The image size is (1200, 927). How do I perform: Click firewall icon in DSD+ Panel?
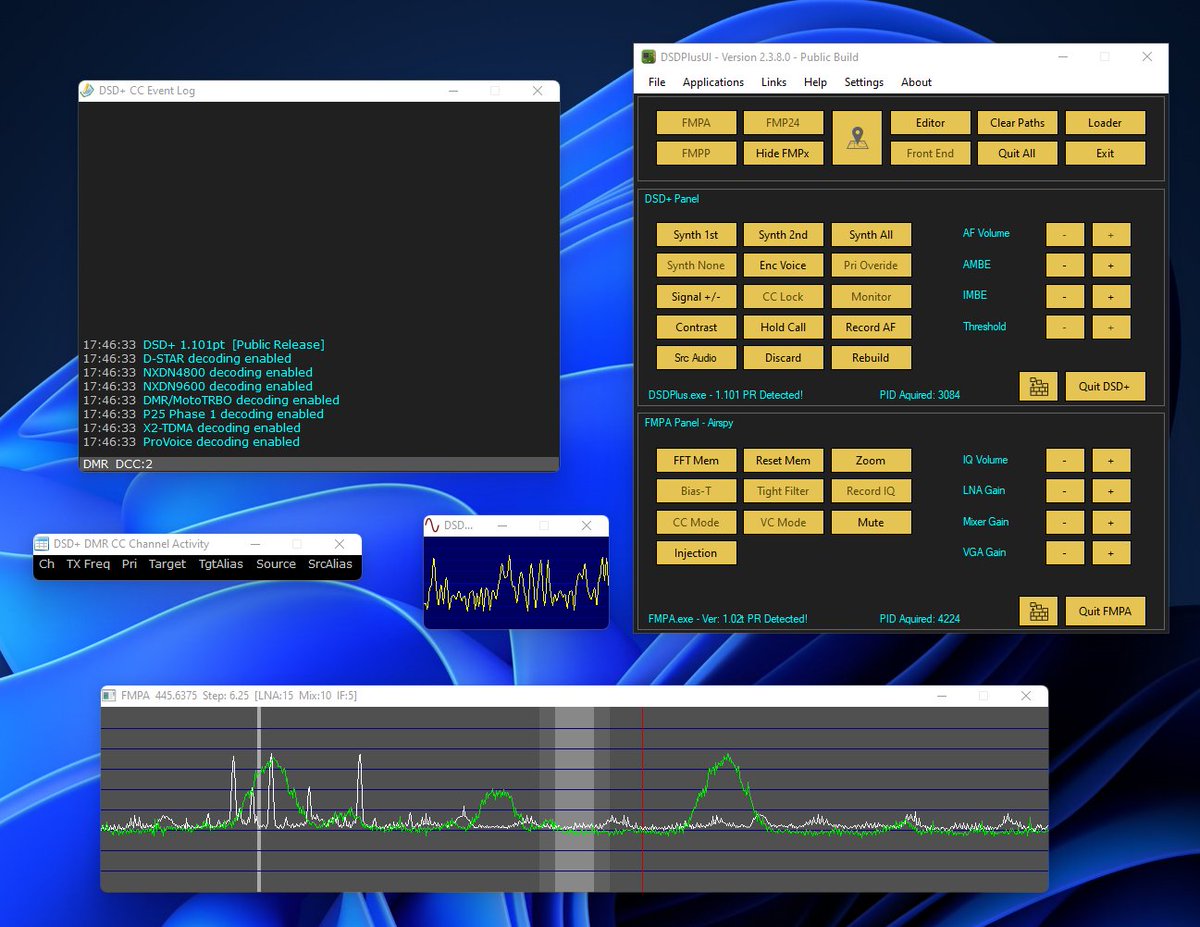pos(1039,386)
